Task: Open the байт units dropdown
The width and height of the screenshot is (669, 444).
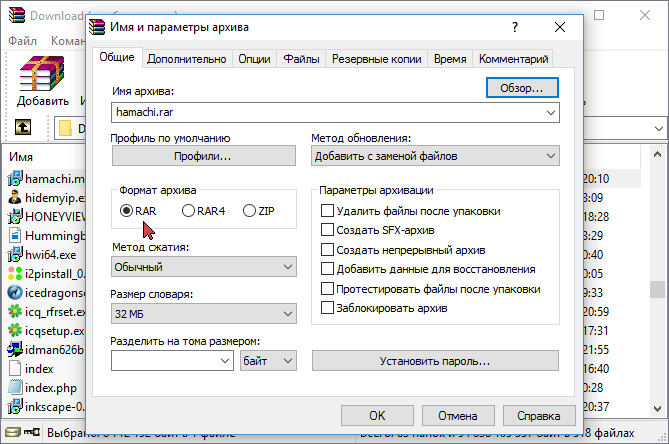Action: [x=268, y=361]
